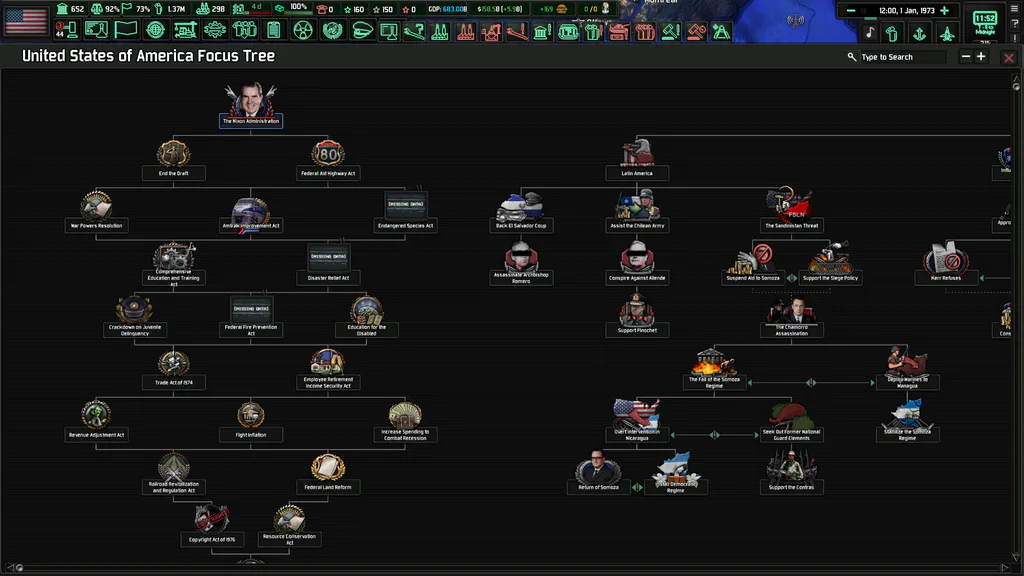
Task: Select Support Pinochet focus
Action: click(x=637, y=316)
